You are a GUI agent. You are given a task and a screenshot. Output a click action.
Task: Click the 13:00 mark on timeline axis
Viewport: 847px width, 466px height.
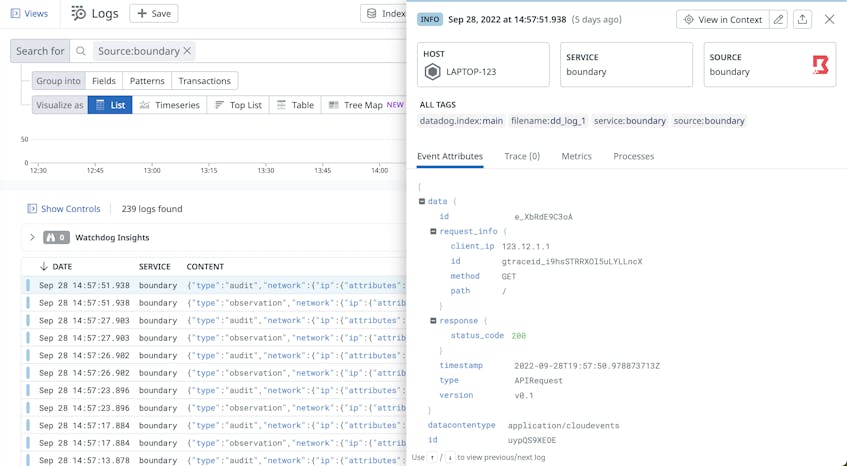pos(152,170)
